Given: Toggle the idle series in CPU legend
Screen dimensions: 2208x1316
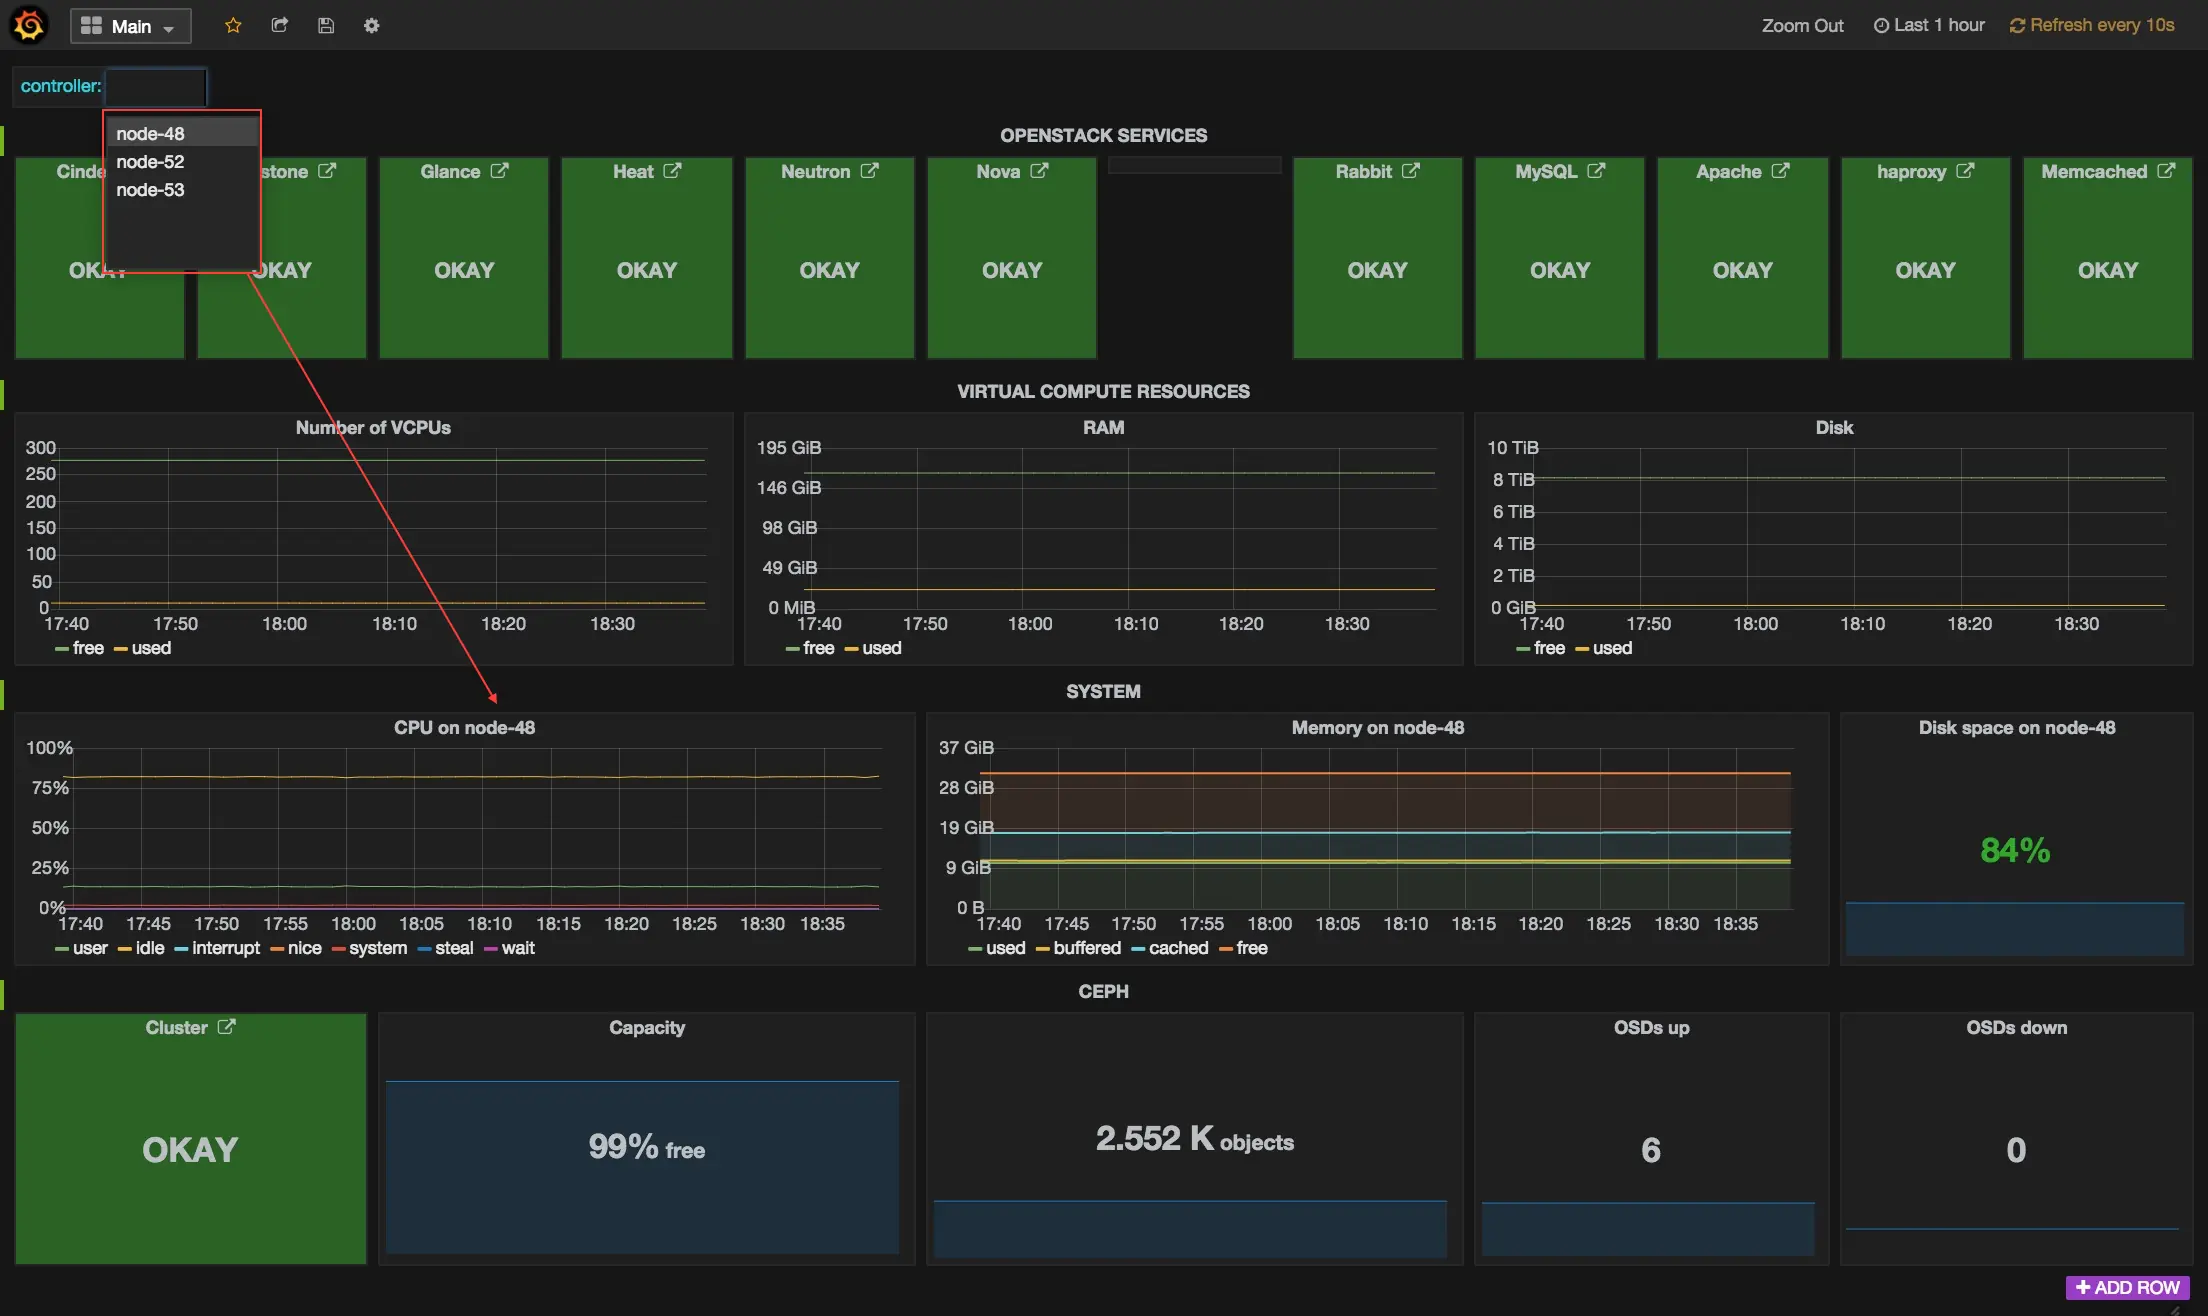Looking at the screenshot, I should click(150, 948).
